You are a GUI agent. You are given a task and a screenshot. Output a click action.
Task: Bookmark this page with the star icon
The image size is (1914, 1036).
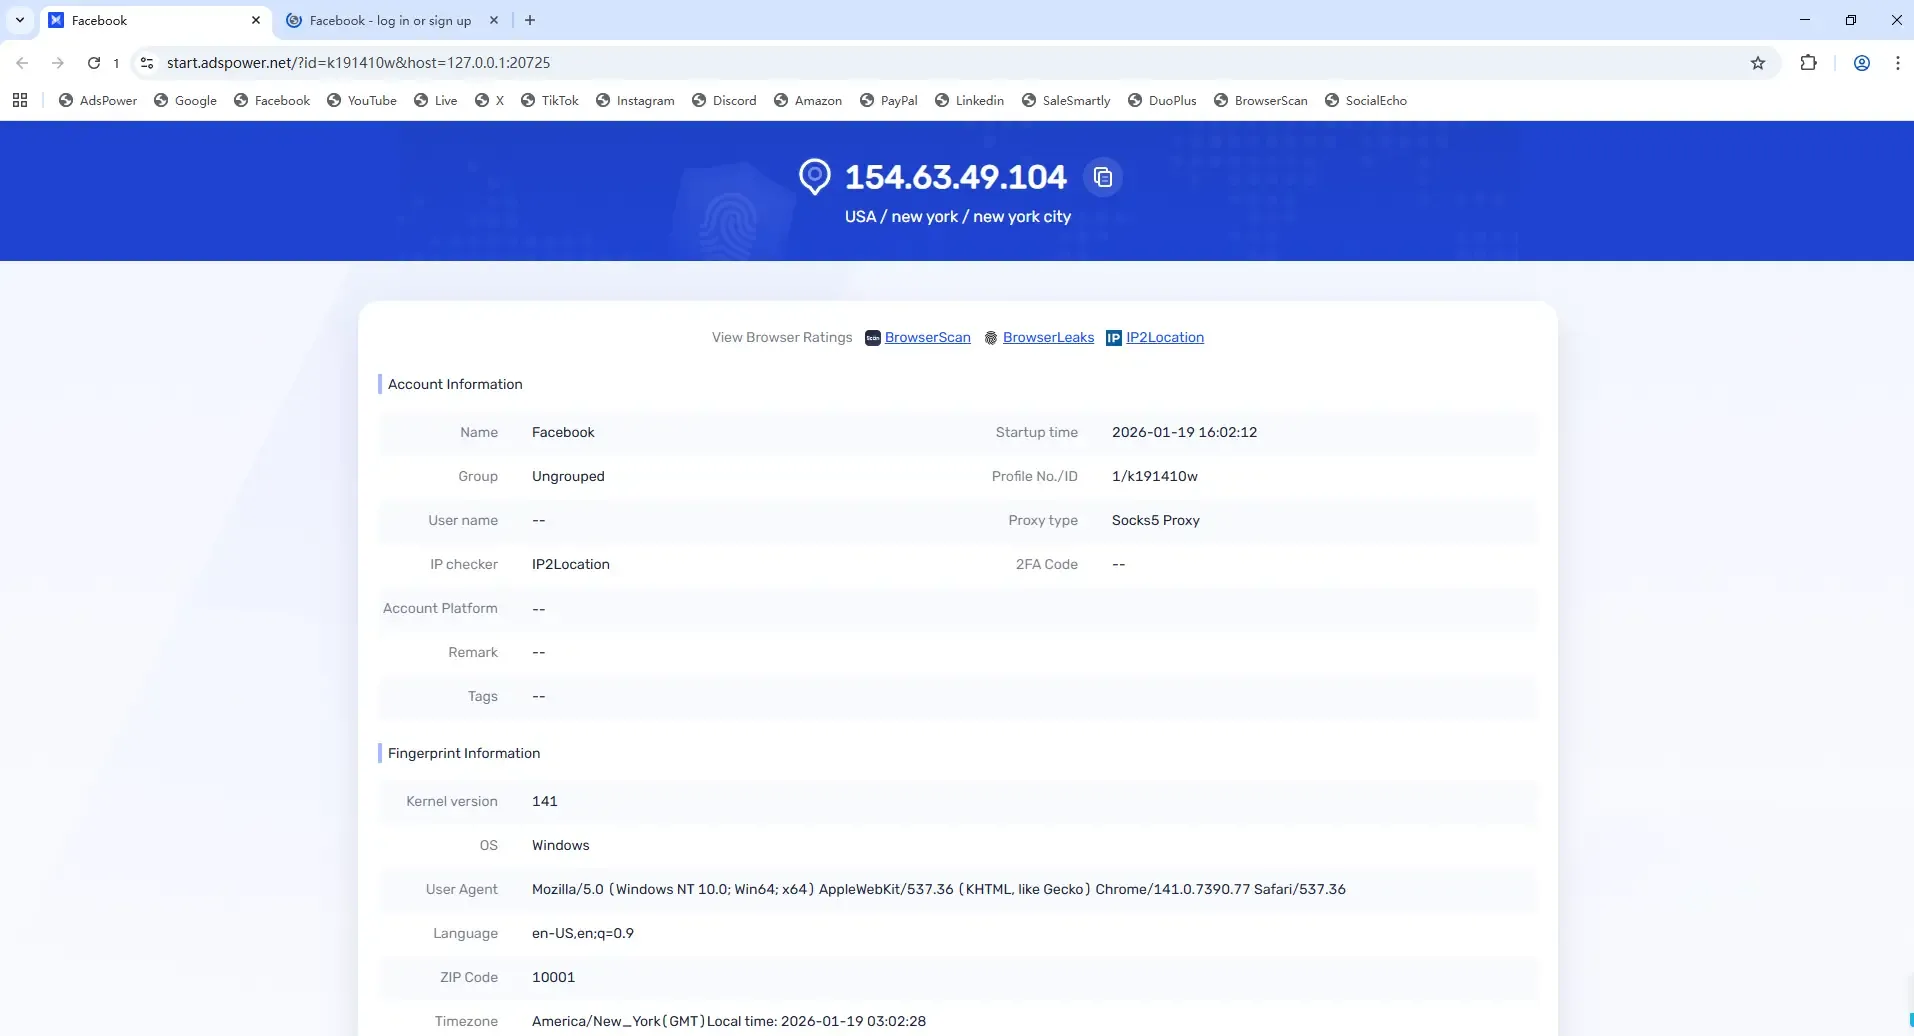(x=1757, y=63)
